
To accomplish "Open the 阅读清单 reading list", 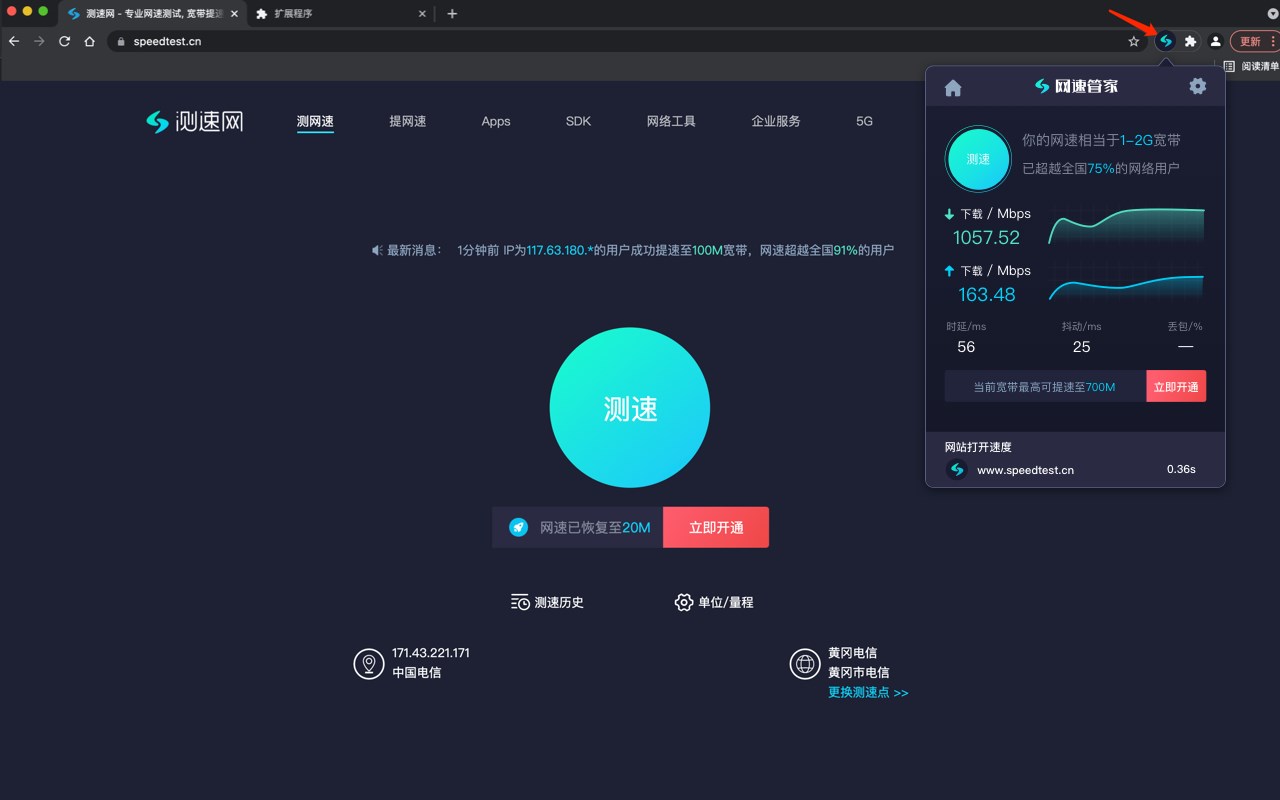I will point(1251,66).
